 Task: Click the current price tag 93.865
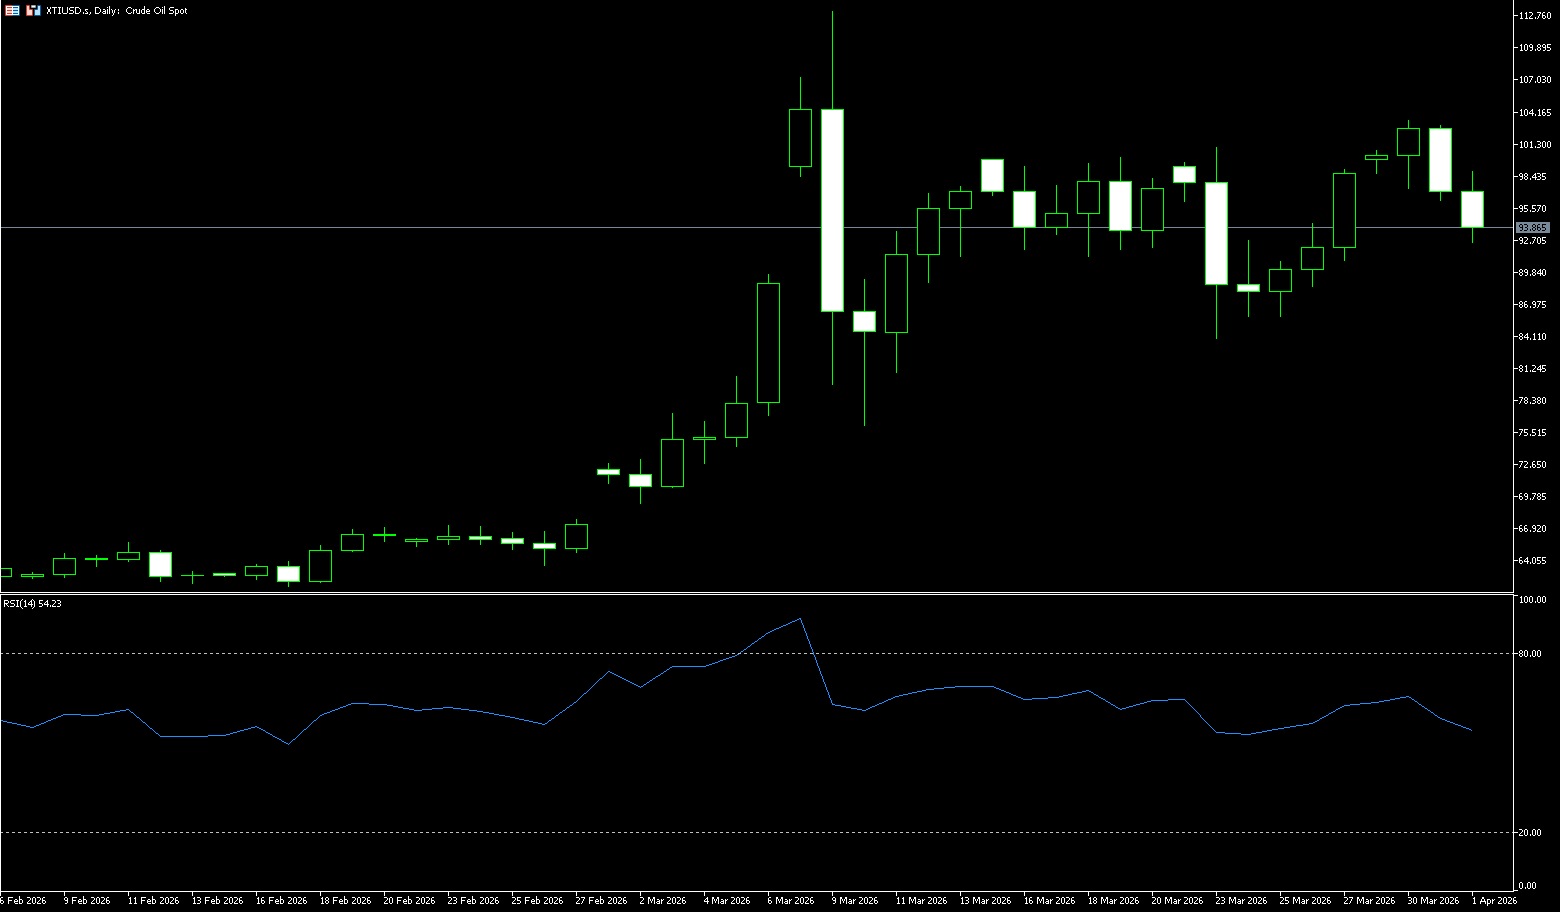pos(1532,228)
